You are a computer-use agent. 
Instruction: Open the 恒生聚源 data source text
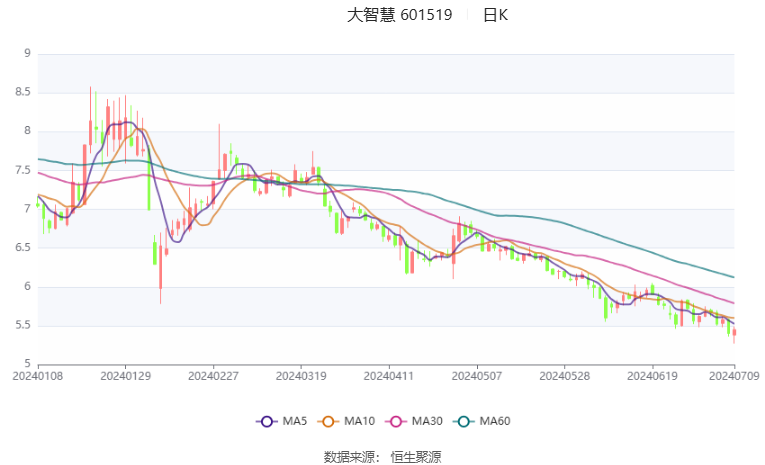click(x=416, y=457)
